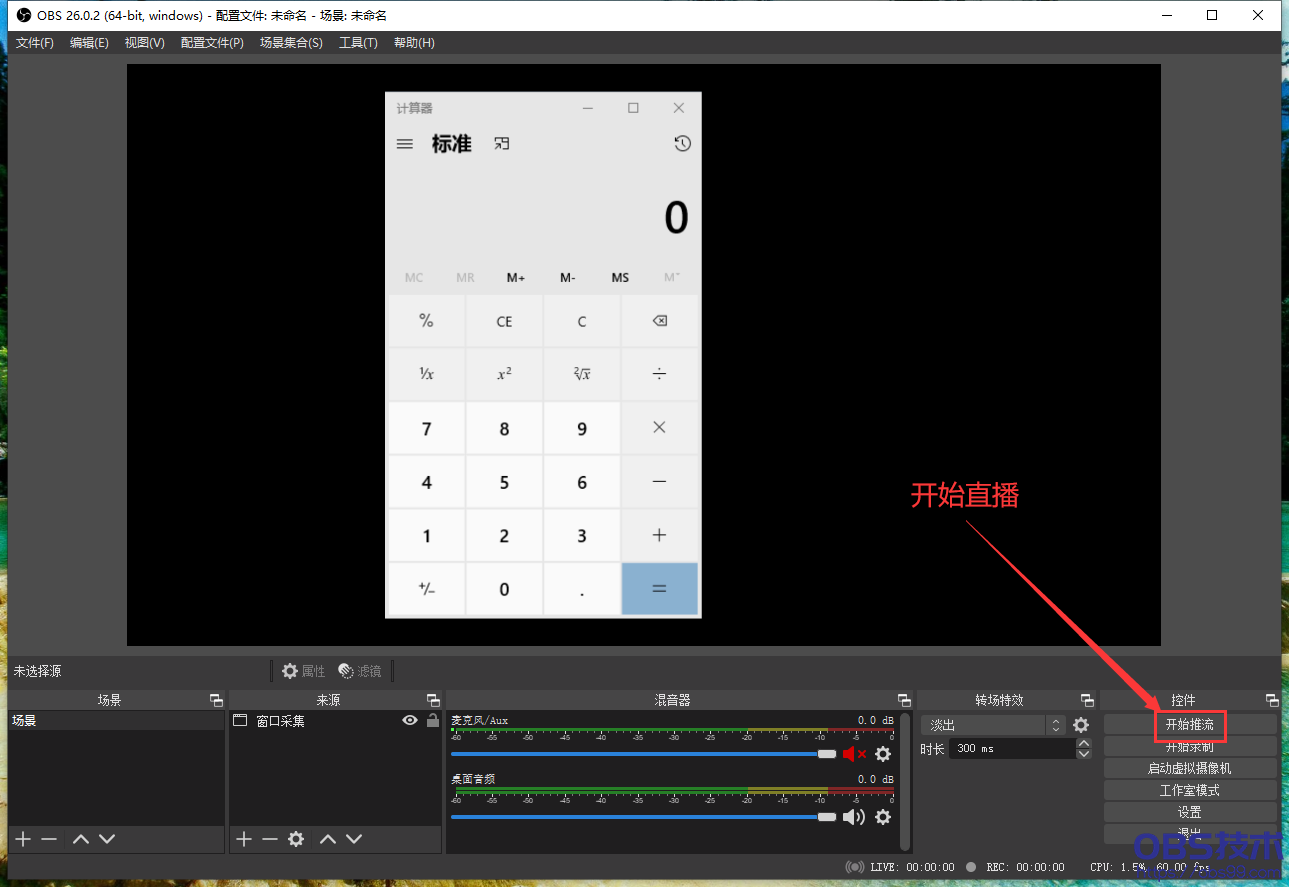Move source down arrow

coord(353,839)
